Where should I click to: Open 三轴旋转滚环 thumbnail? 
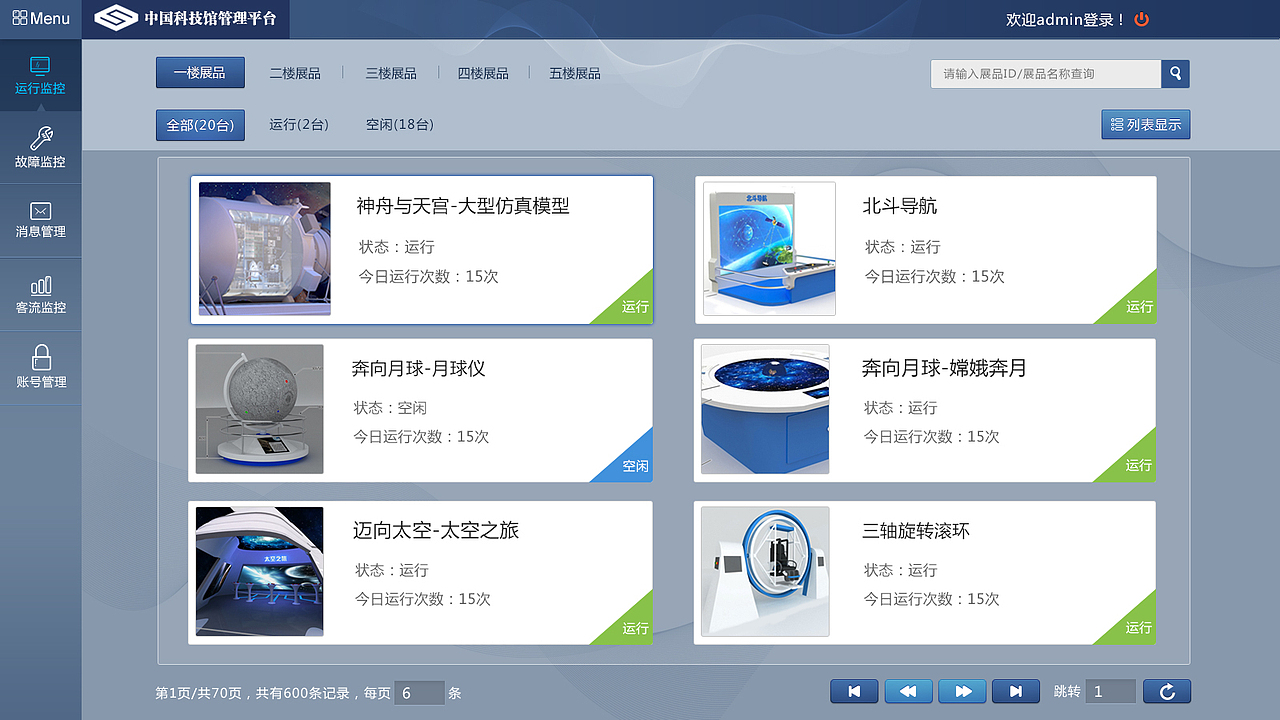pyautogui.click(x=765, y=572)
